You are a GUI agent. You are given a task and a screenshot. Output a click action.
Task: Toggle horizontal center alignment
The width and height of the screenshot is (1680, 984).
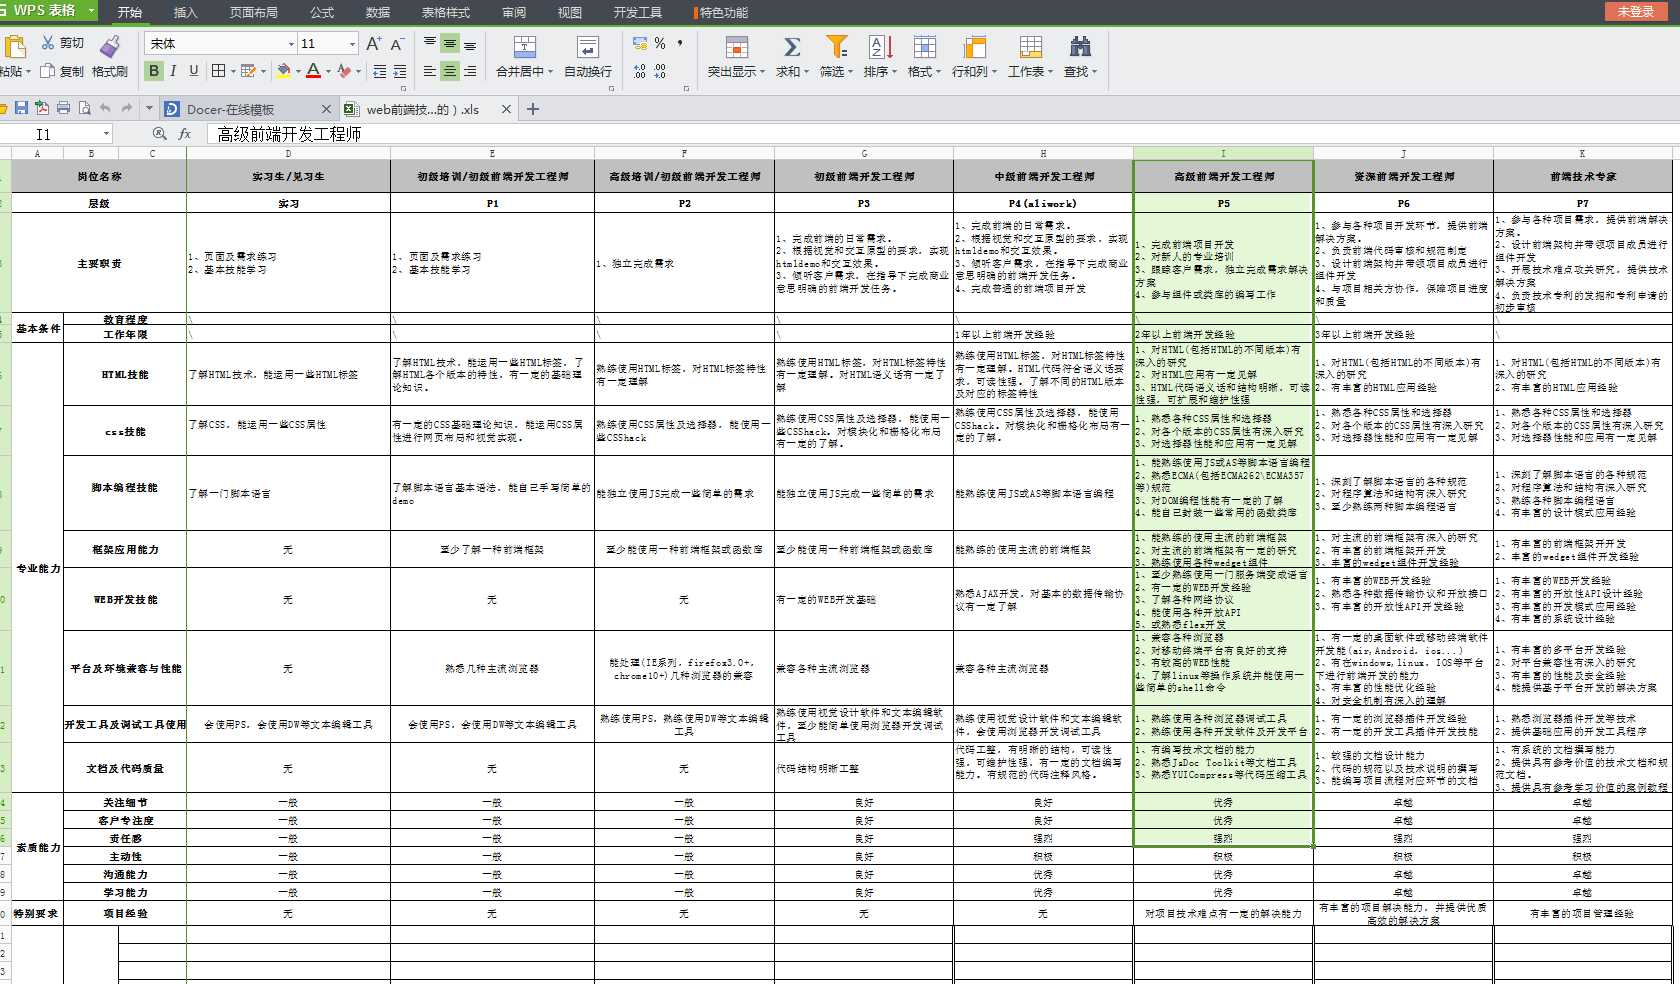pyautogui.click(x=450, y=71)
